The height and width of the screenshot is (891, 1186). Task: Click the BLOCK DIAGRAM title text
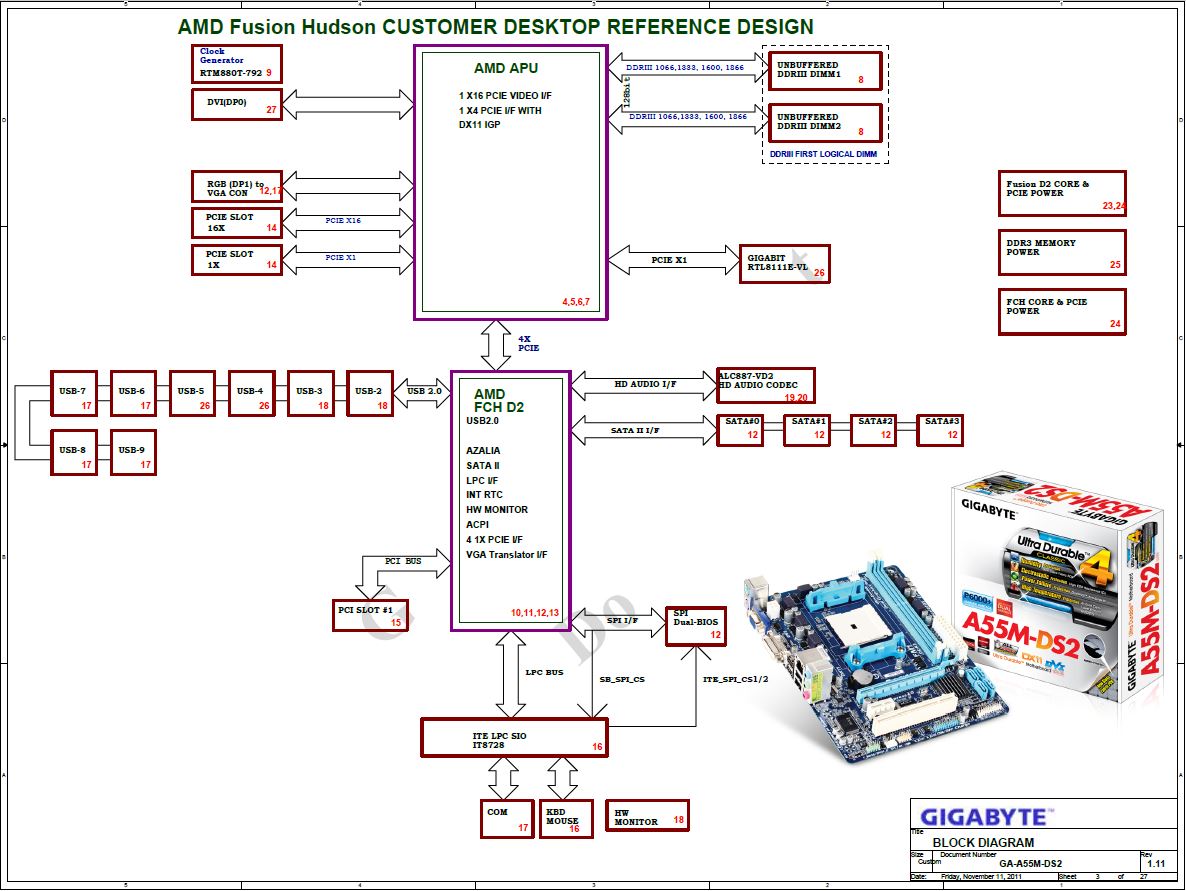983,843
